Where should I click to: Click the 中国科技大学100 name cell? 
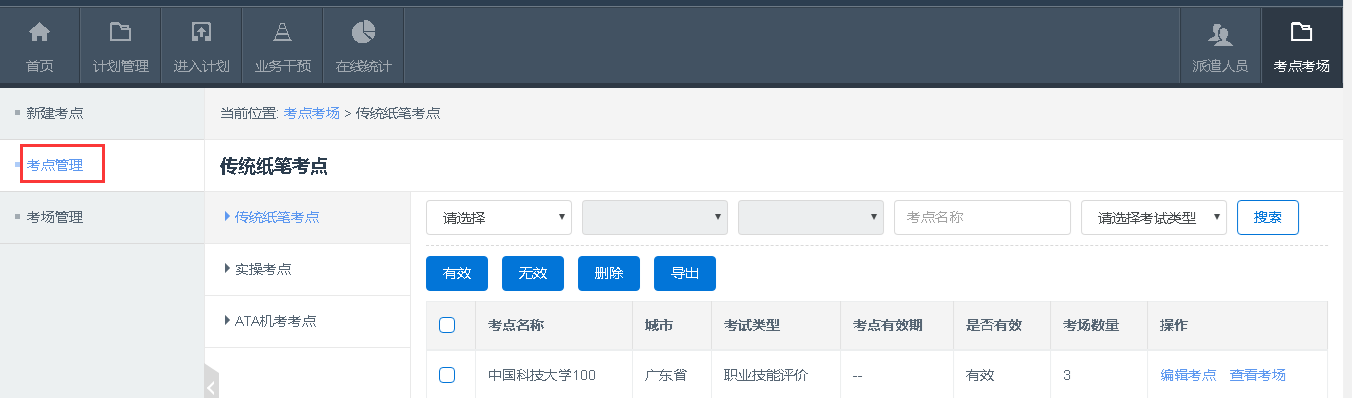click(x=542, y=375)
